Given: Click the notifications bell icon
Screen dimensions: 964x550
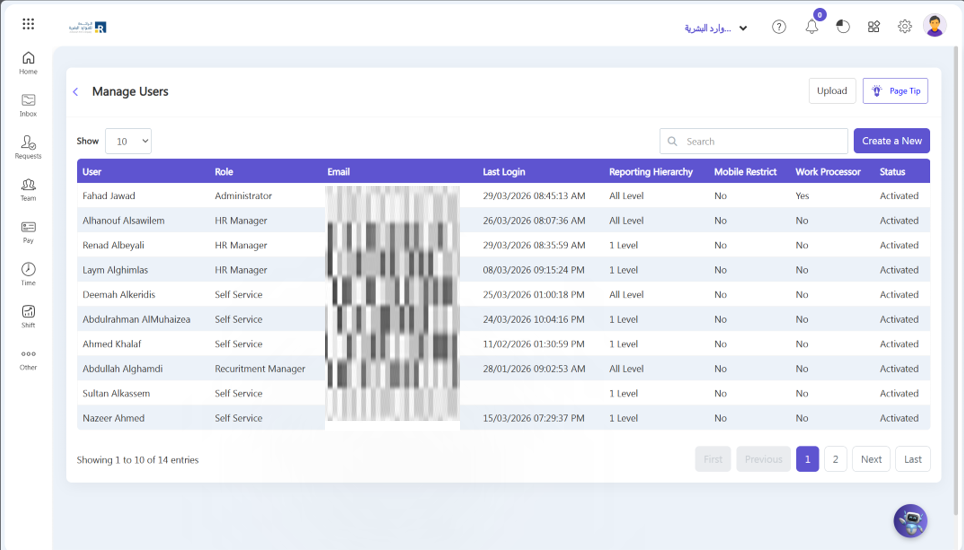Looking at the screenshot, I should click(812, 27).
